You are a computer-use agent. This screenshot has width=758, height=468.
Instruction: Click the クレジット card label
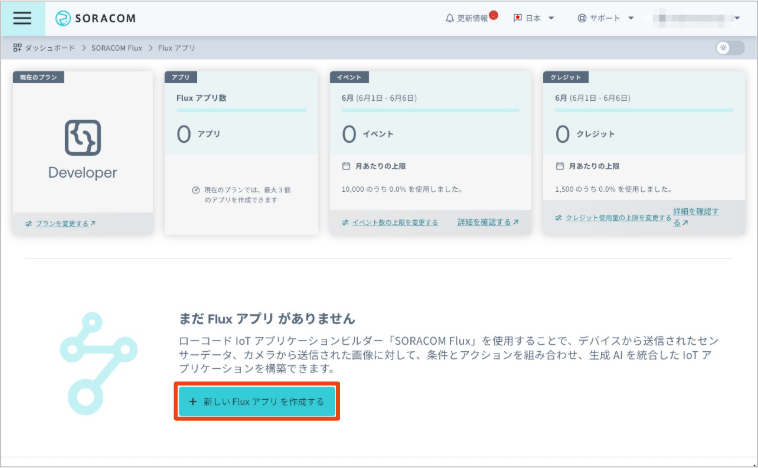[x=565, y=77]
